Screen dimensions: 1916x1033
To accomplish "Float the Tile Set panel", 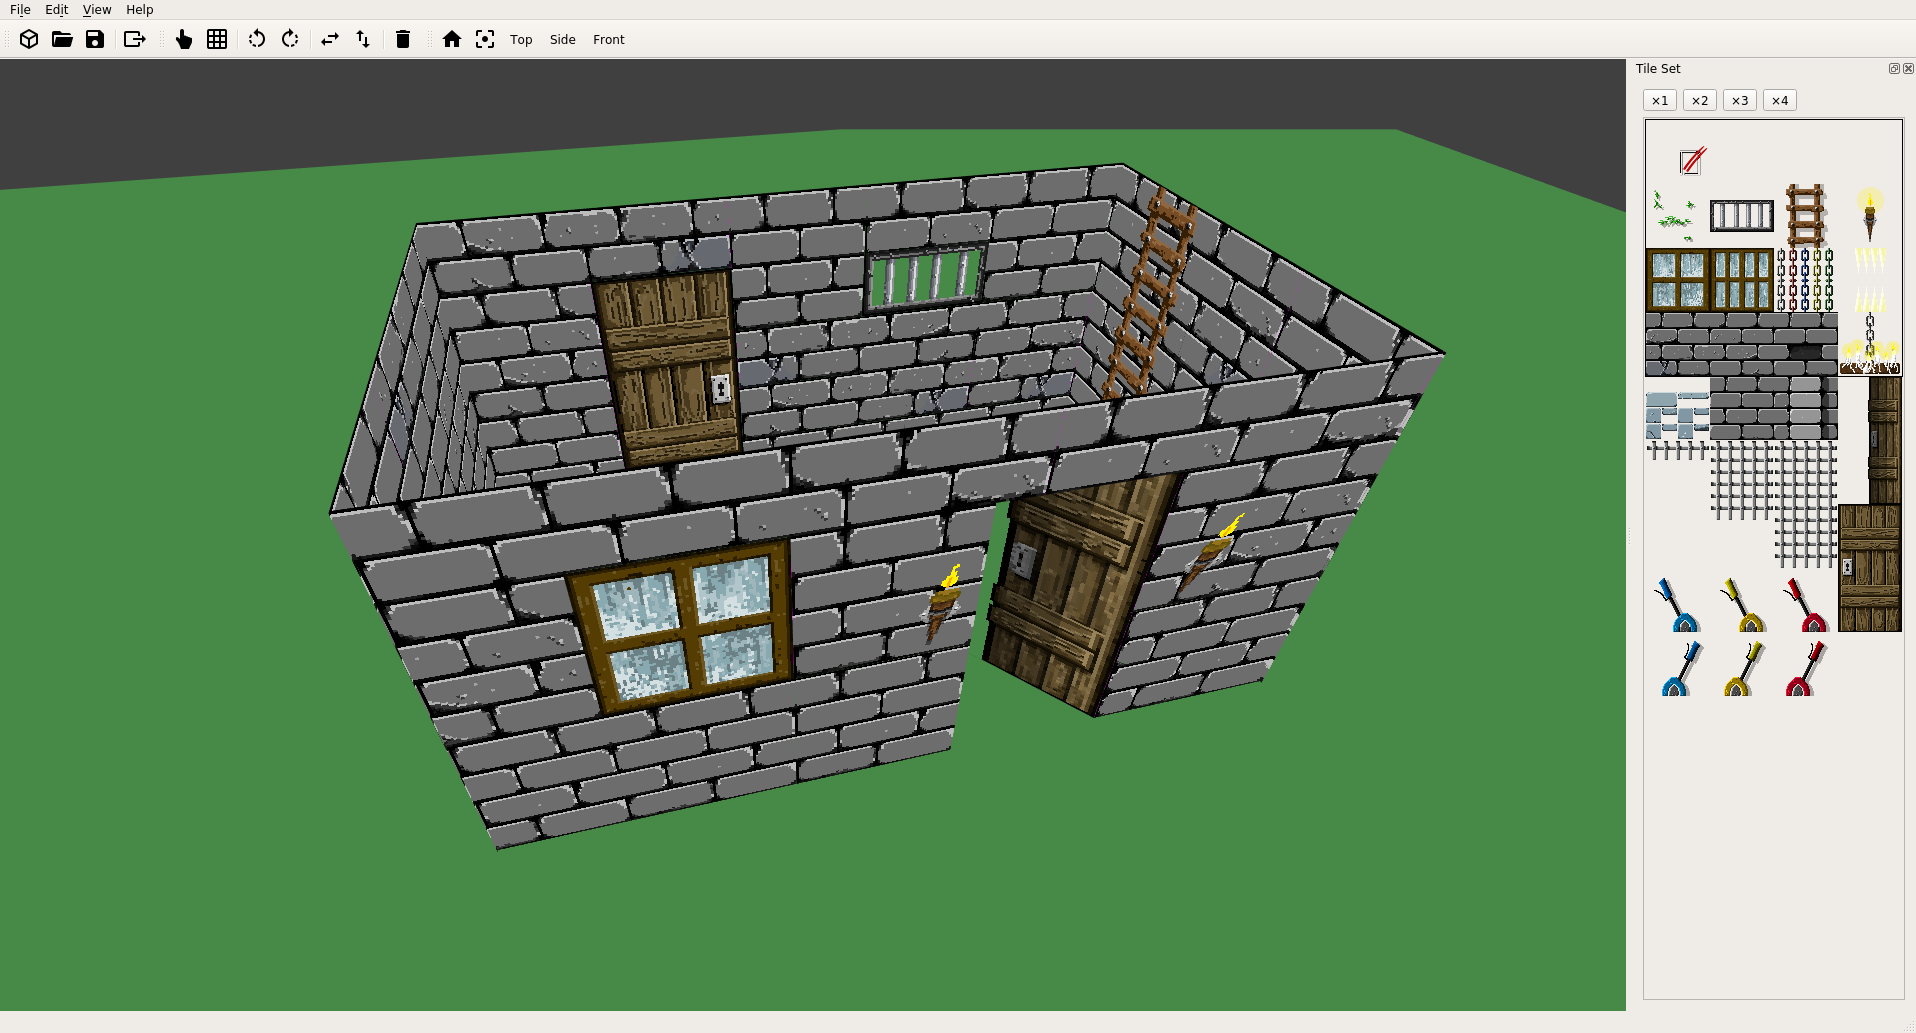I will (1894, 68).
